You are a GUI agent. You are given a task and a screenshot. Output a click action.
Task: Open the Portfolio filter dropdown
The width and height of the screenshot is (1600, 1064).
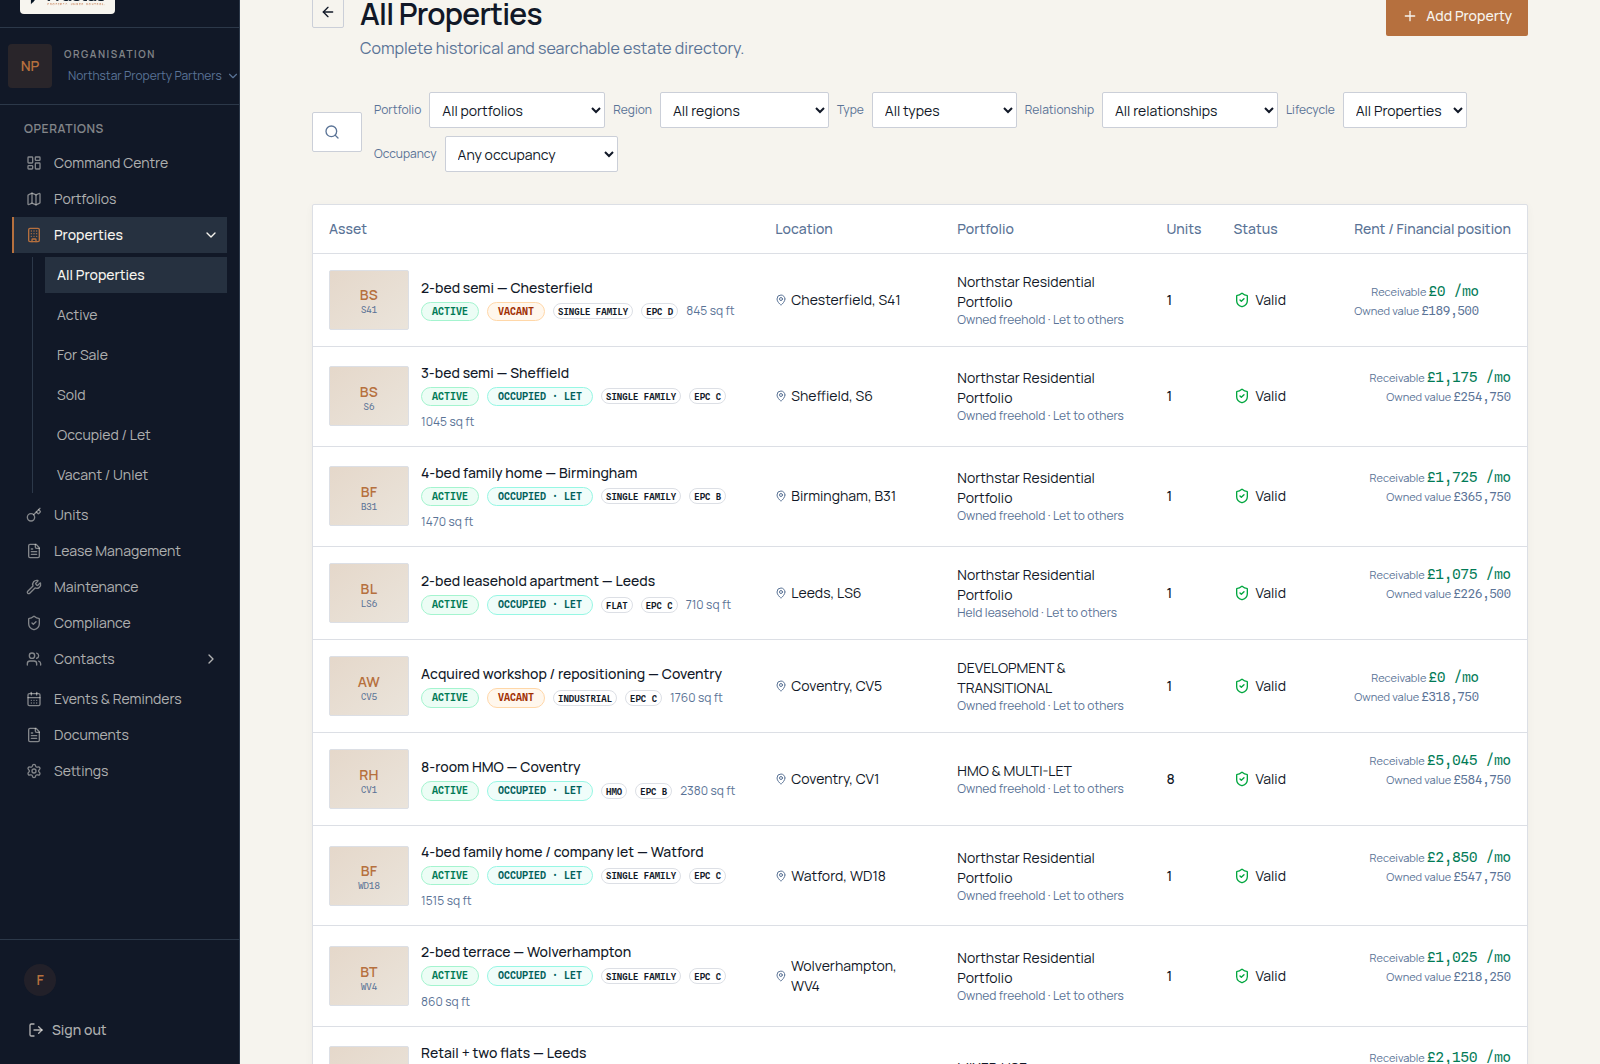(517, 110)
